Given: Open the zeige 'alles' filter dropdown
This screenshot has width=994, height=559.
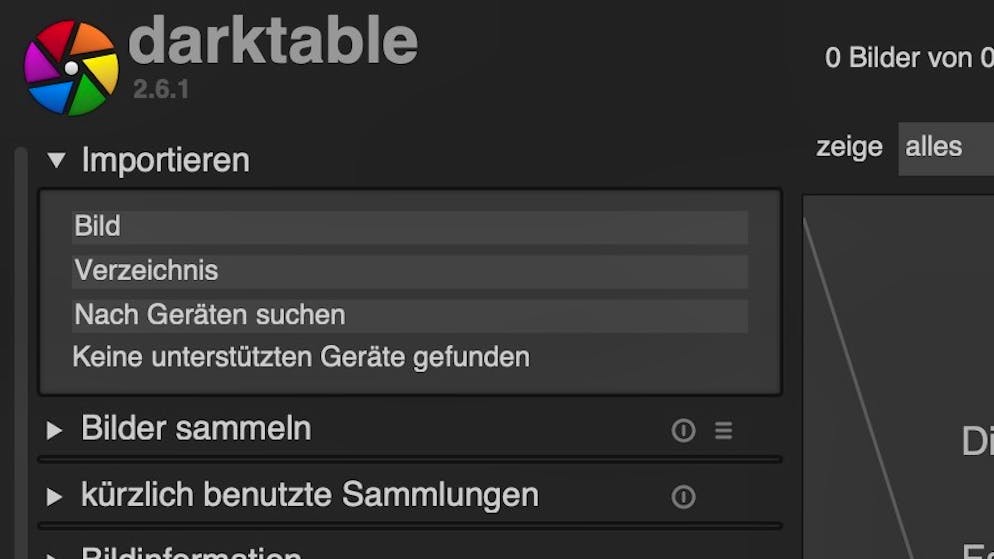Looking at the screenshot, I should (946, 149).
